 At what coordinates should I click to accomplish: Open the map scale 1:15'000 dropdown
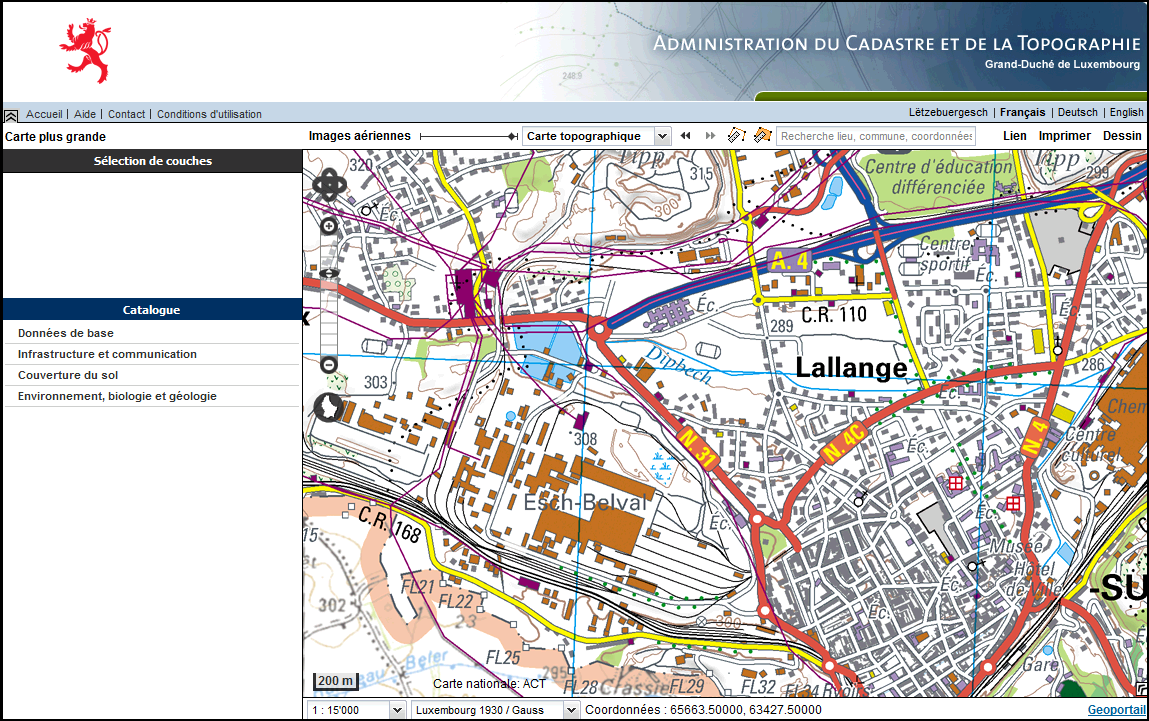pos(355,710)
